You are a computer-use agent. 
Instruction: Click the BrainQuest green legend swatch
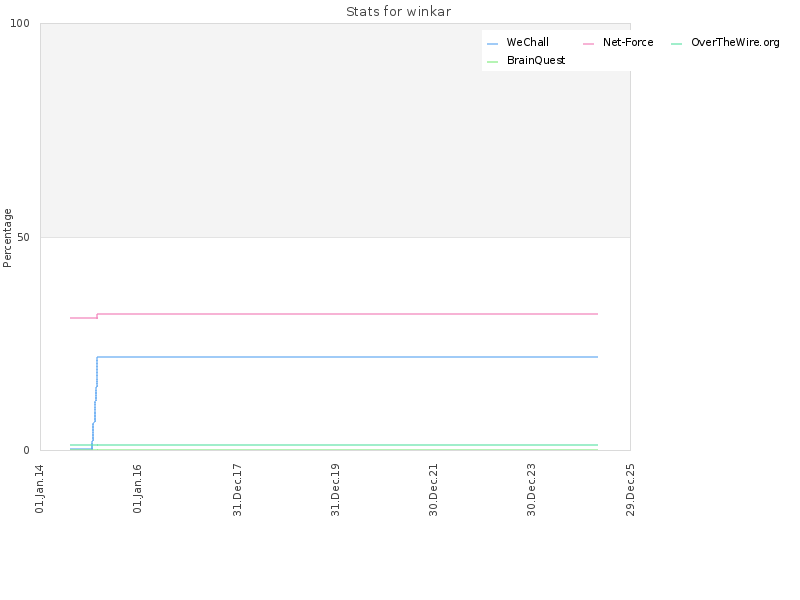(492, 62)
